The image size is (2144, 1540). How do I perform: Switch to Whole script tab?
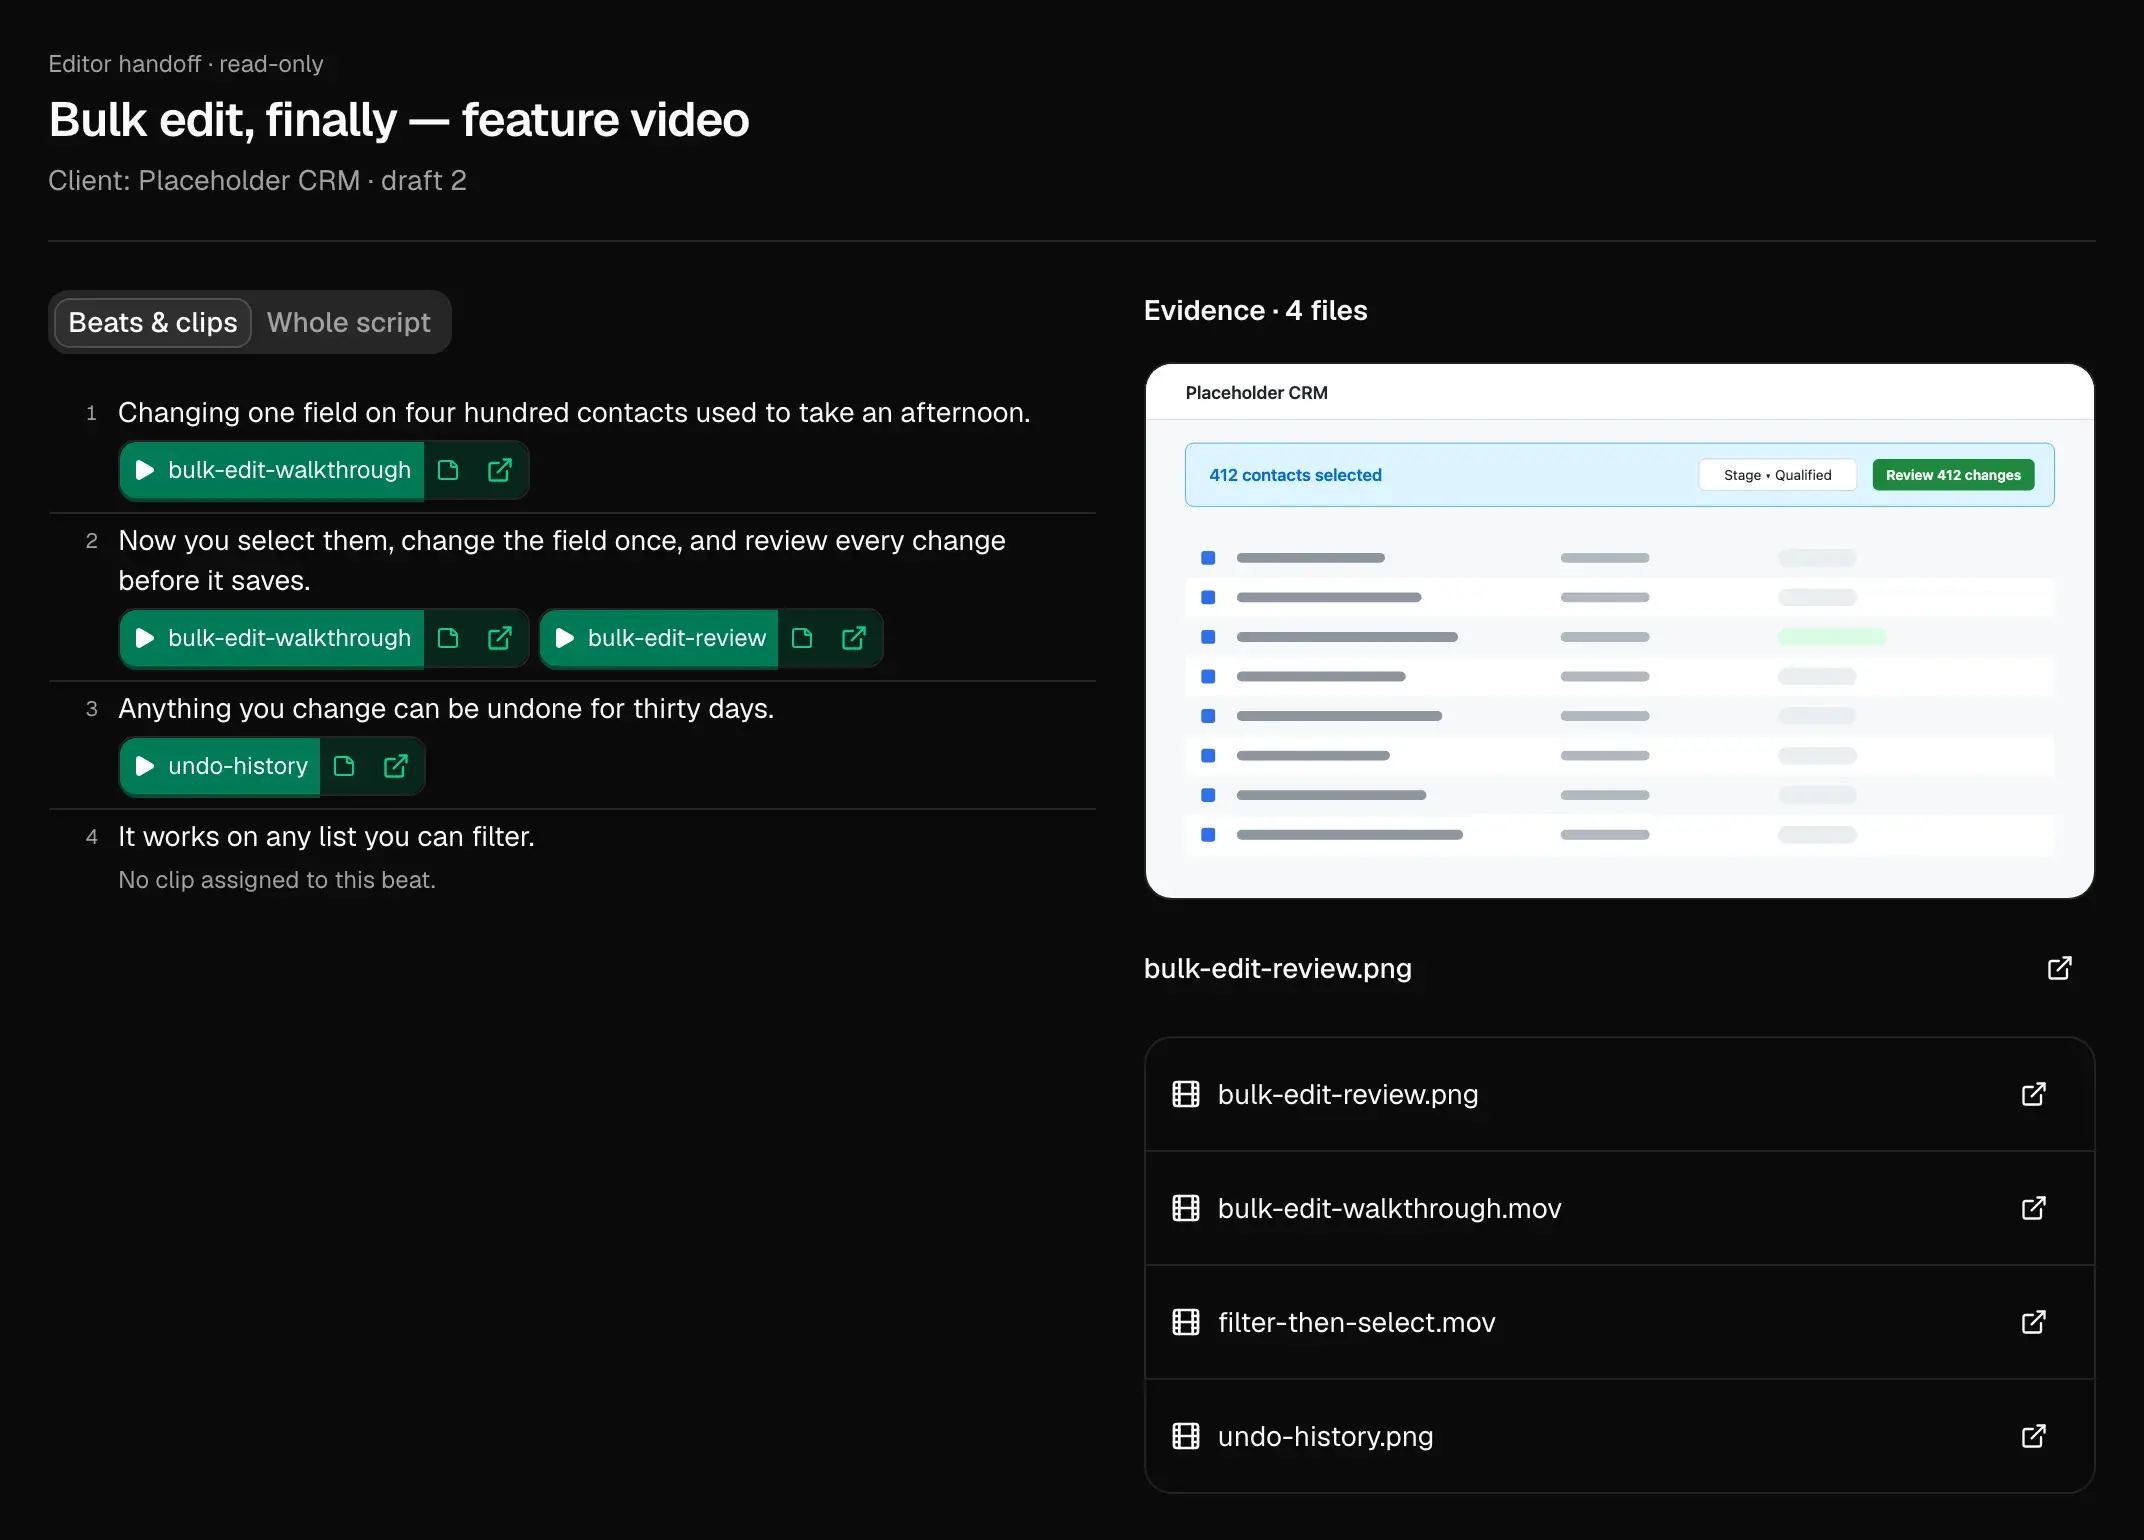click(x=349, y=323)
